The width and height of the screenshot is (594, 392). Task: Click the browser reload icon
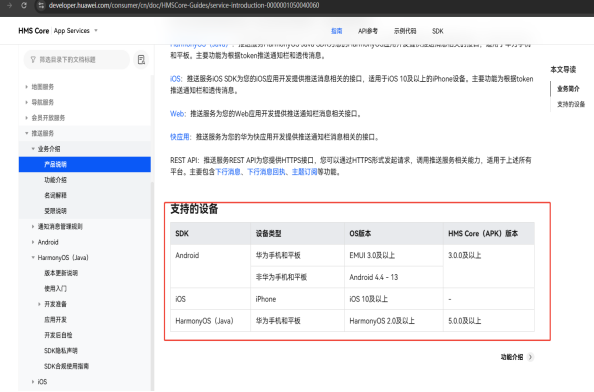pyautogui.click(x=24, y=5)
